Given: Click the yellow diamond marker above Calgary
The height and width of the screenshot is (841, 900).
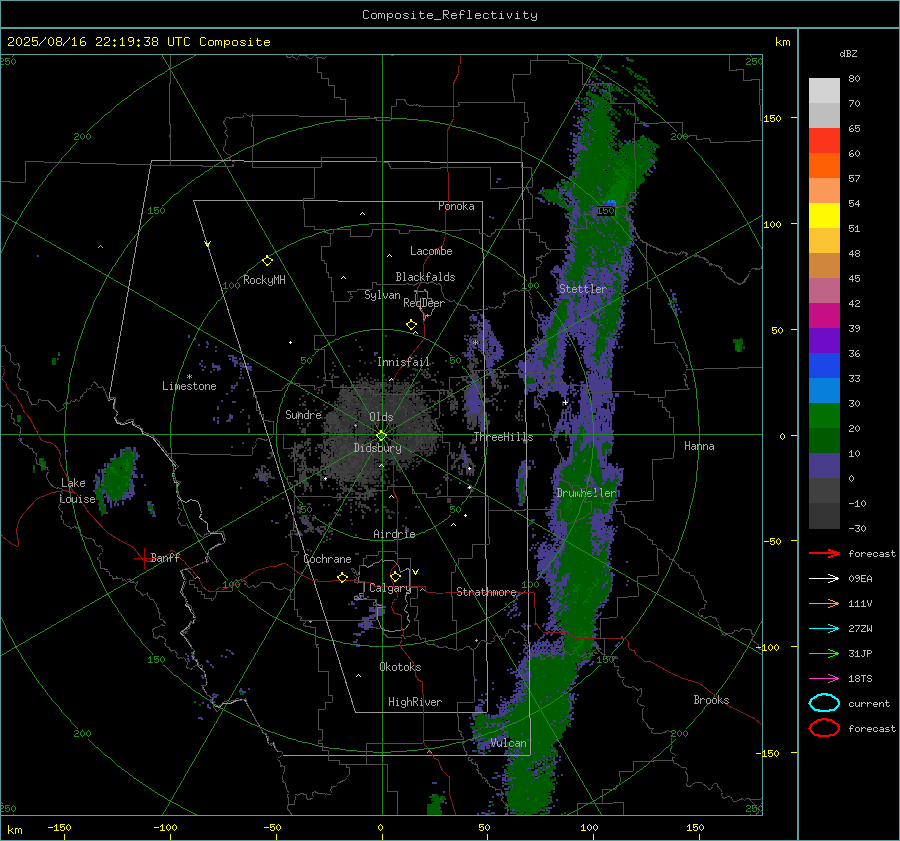Looking at the screenshot, I should [x=395, y=576].
